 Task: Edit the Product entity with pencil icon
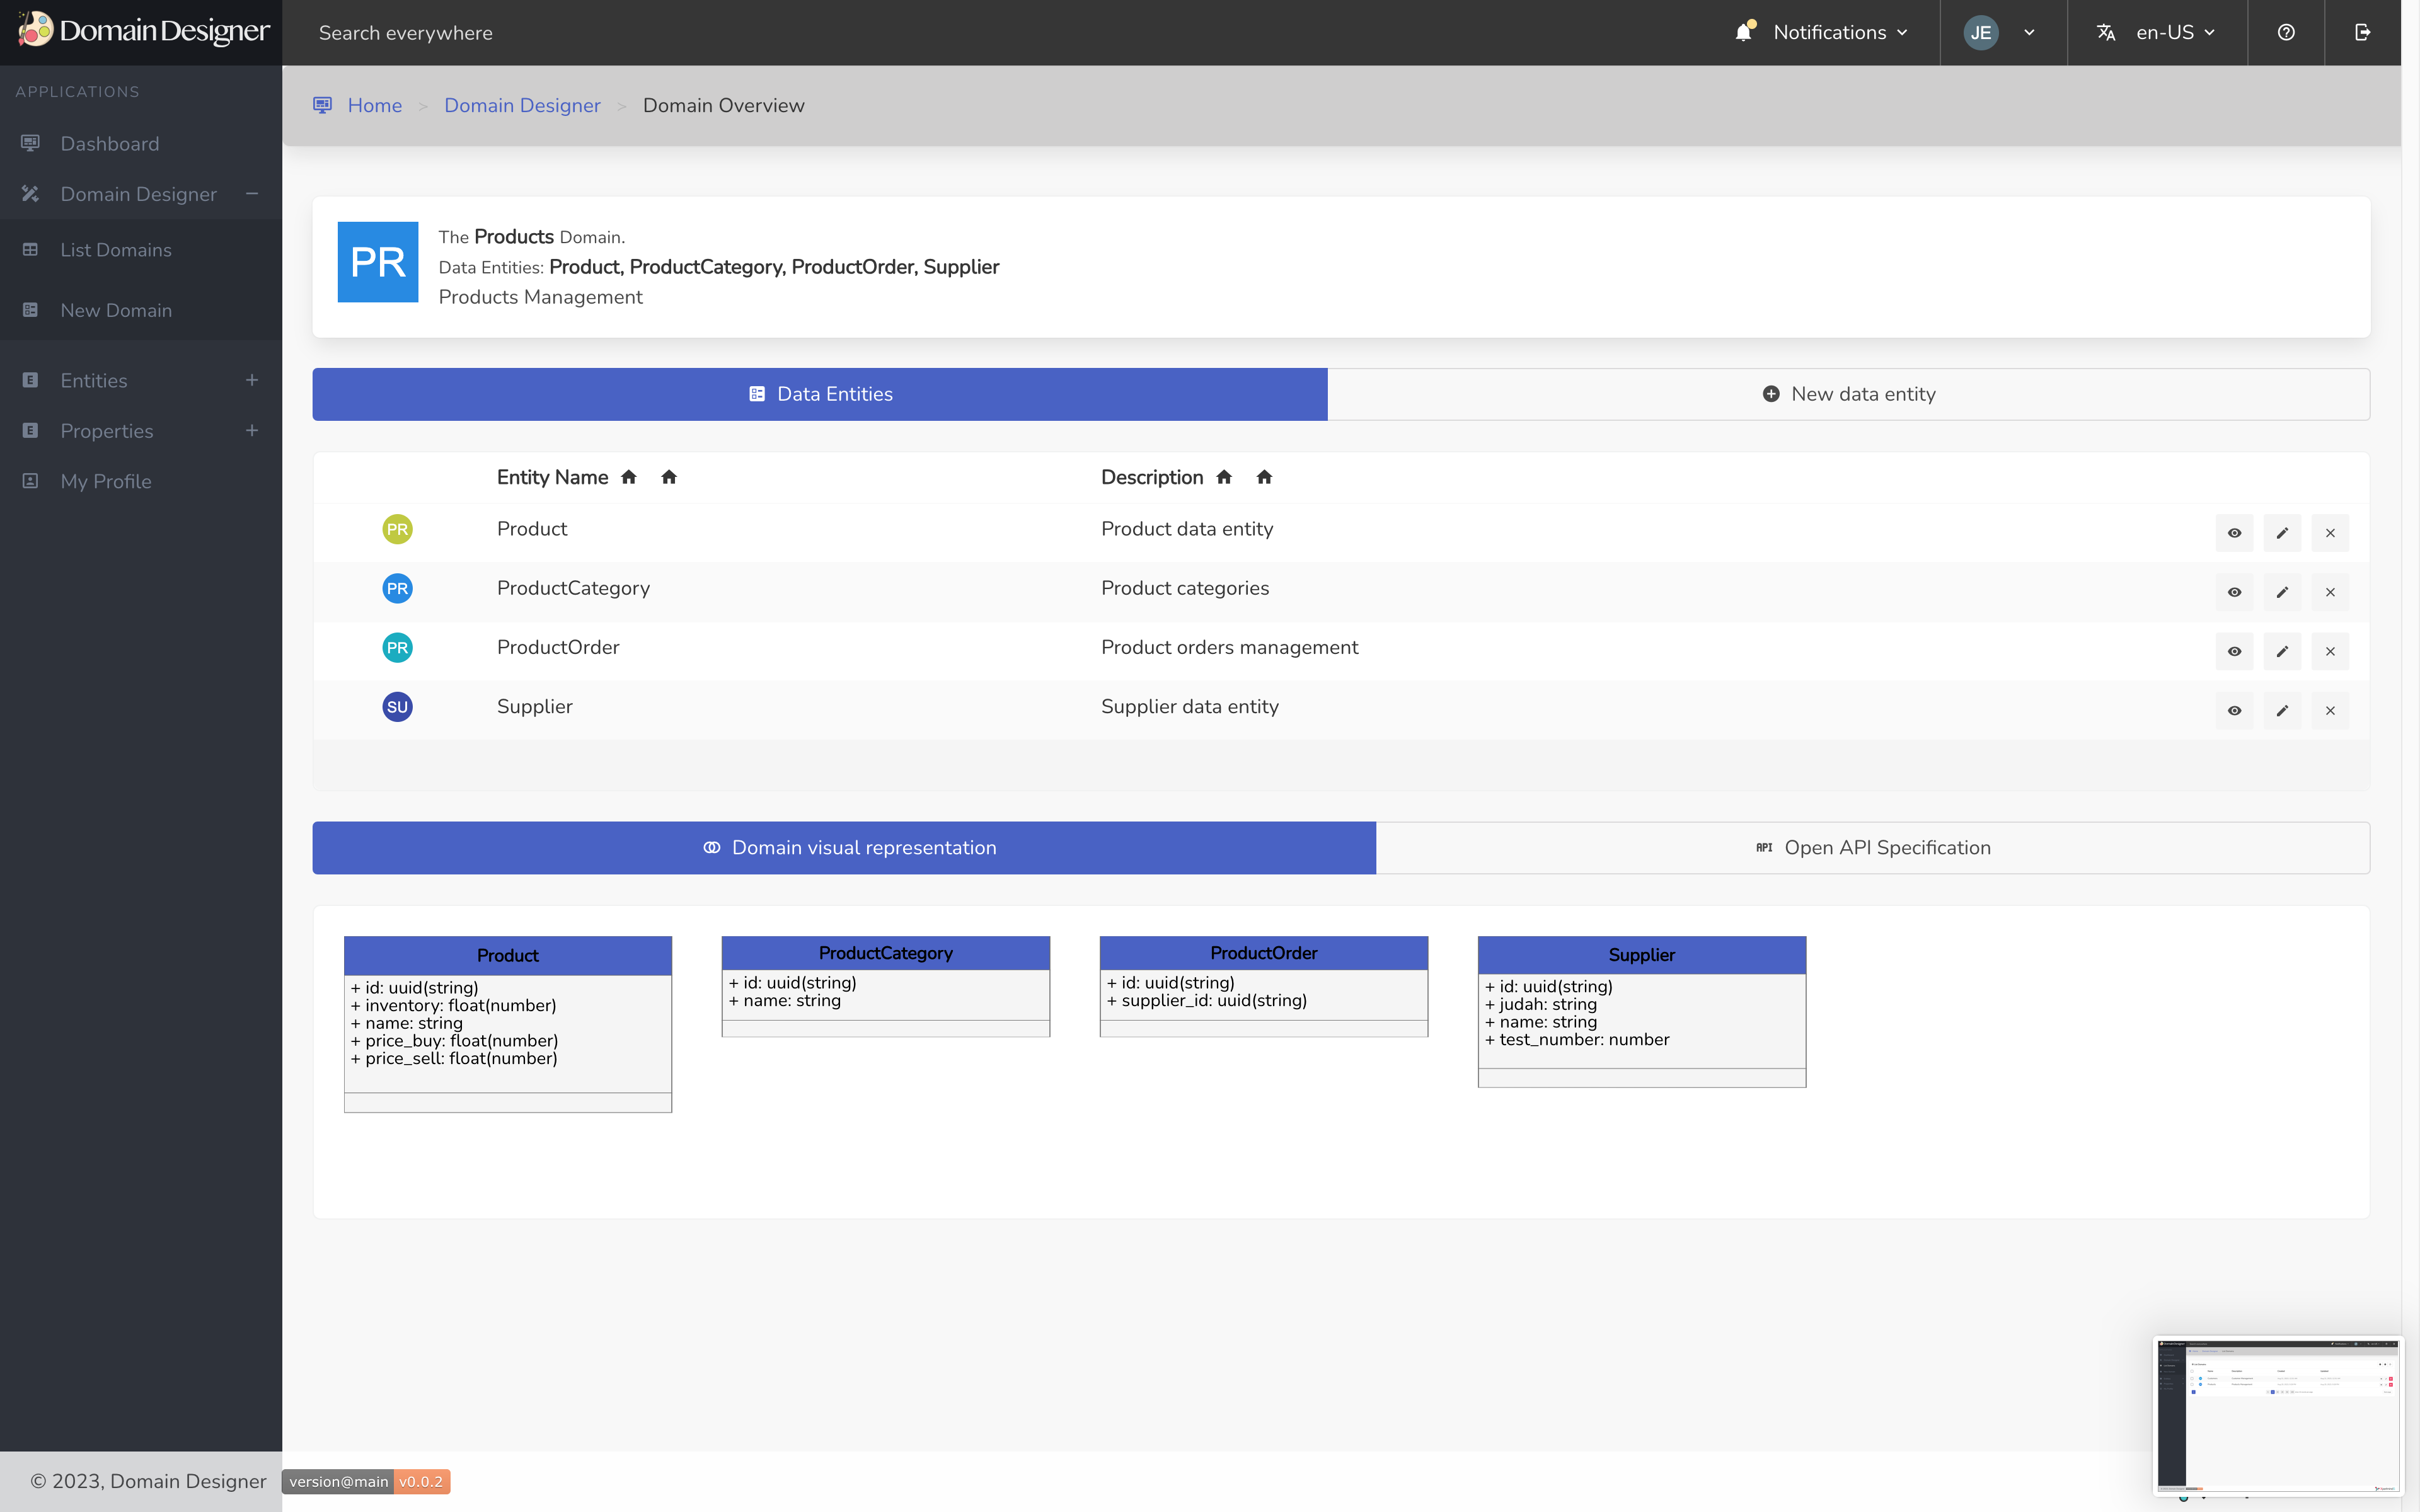point(2282,533)
